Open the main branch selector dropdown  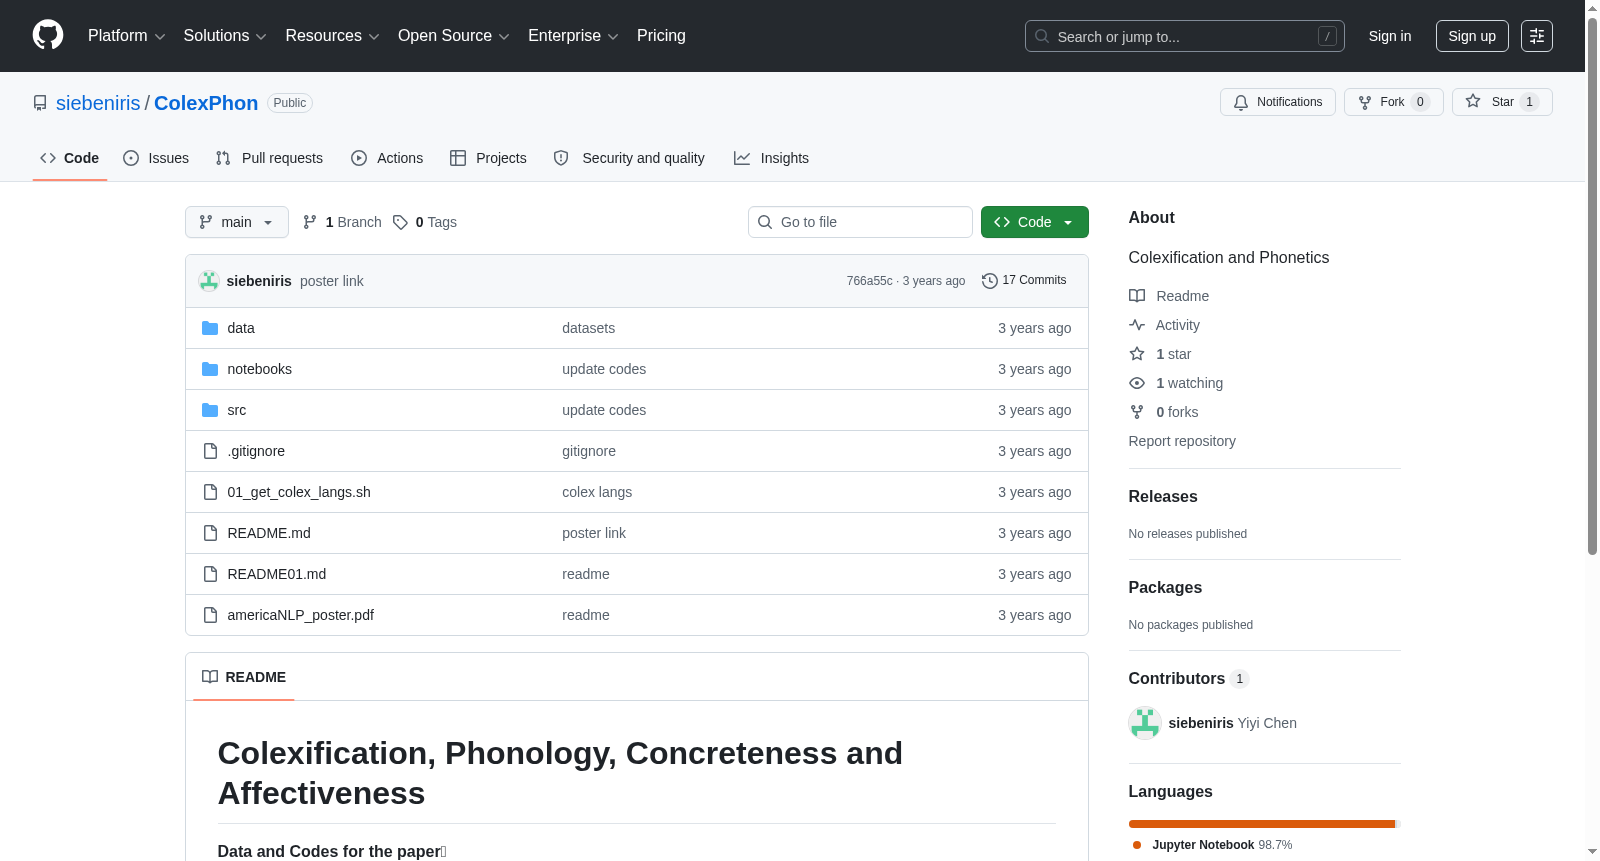coord(237,222)
